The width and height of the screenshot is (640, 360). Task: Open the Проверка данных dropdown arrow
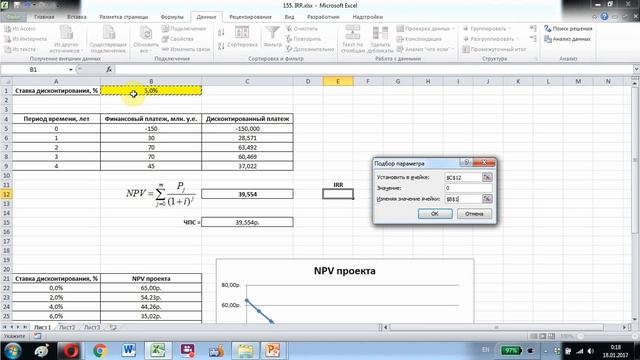tap(453, 29)
